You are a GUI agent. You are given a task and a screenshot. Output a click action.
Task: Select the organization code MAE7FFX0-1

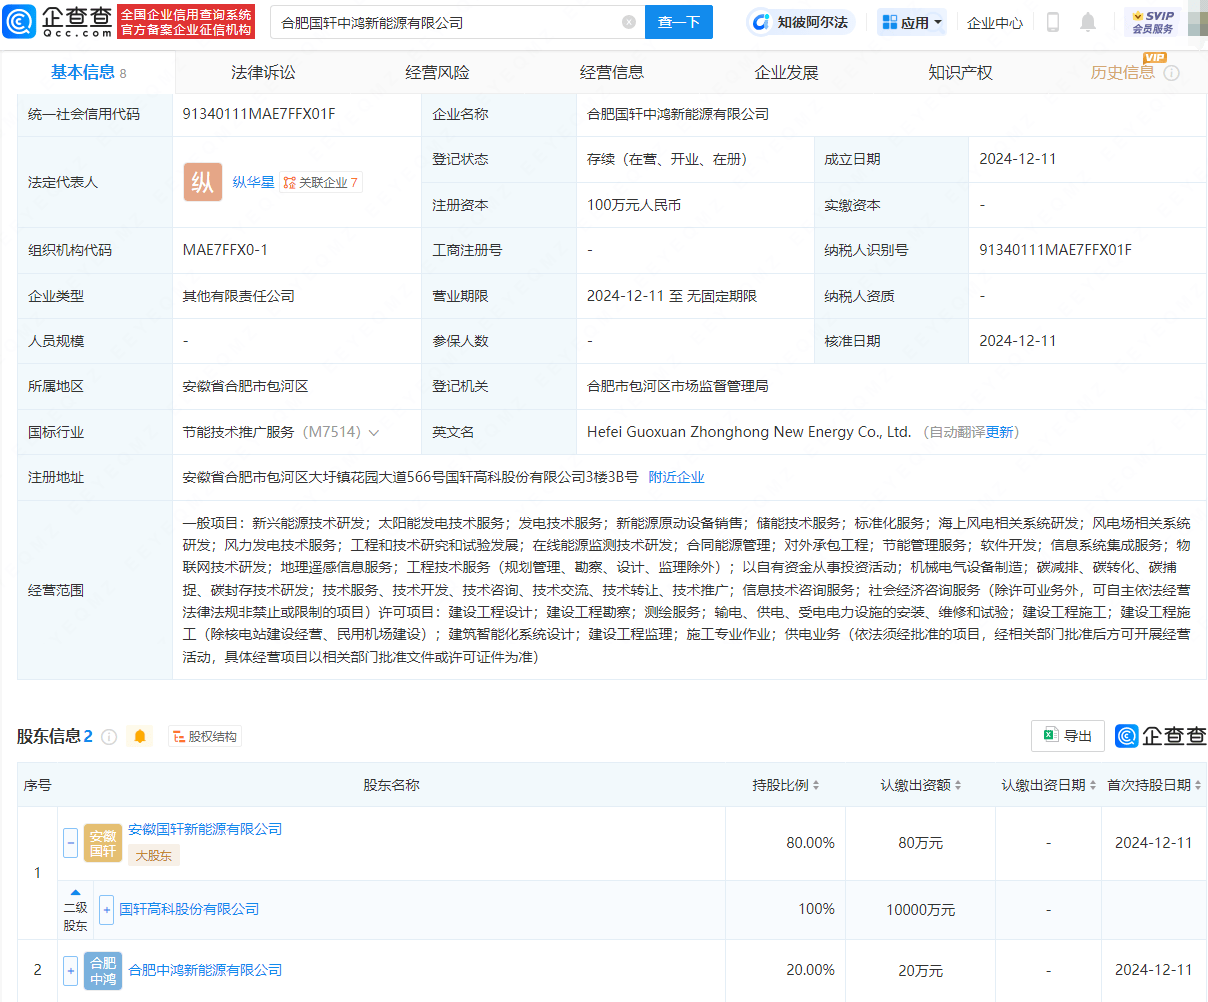[x=225, y=250]
